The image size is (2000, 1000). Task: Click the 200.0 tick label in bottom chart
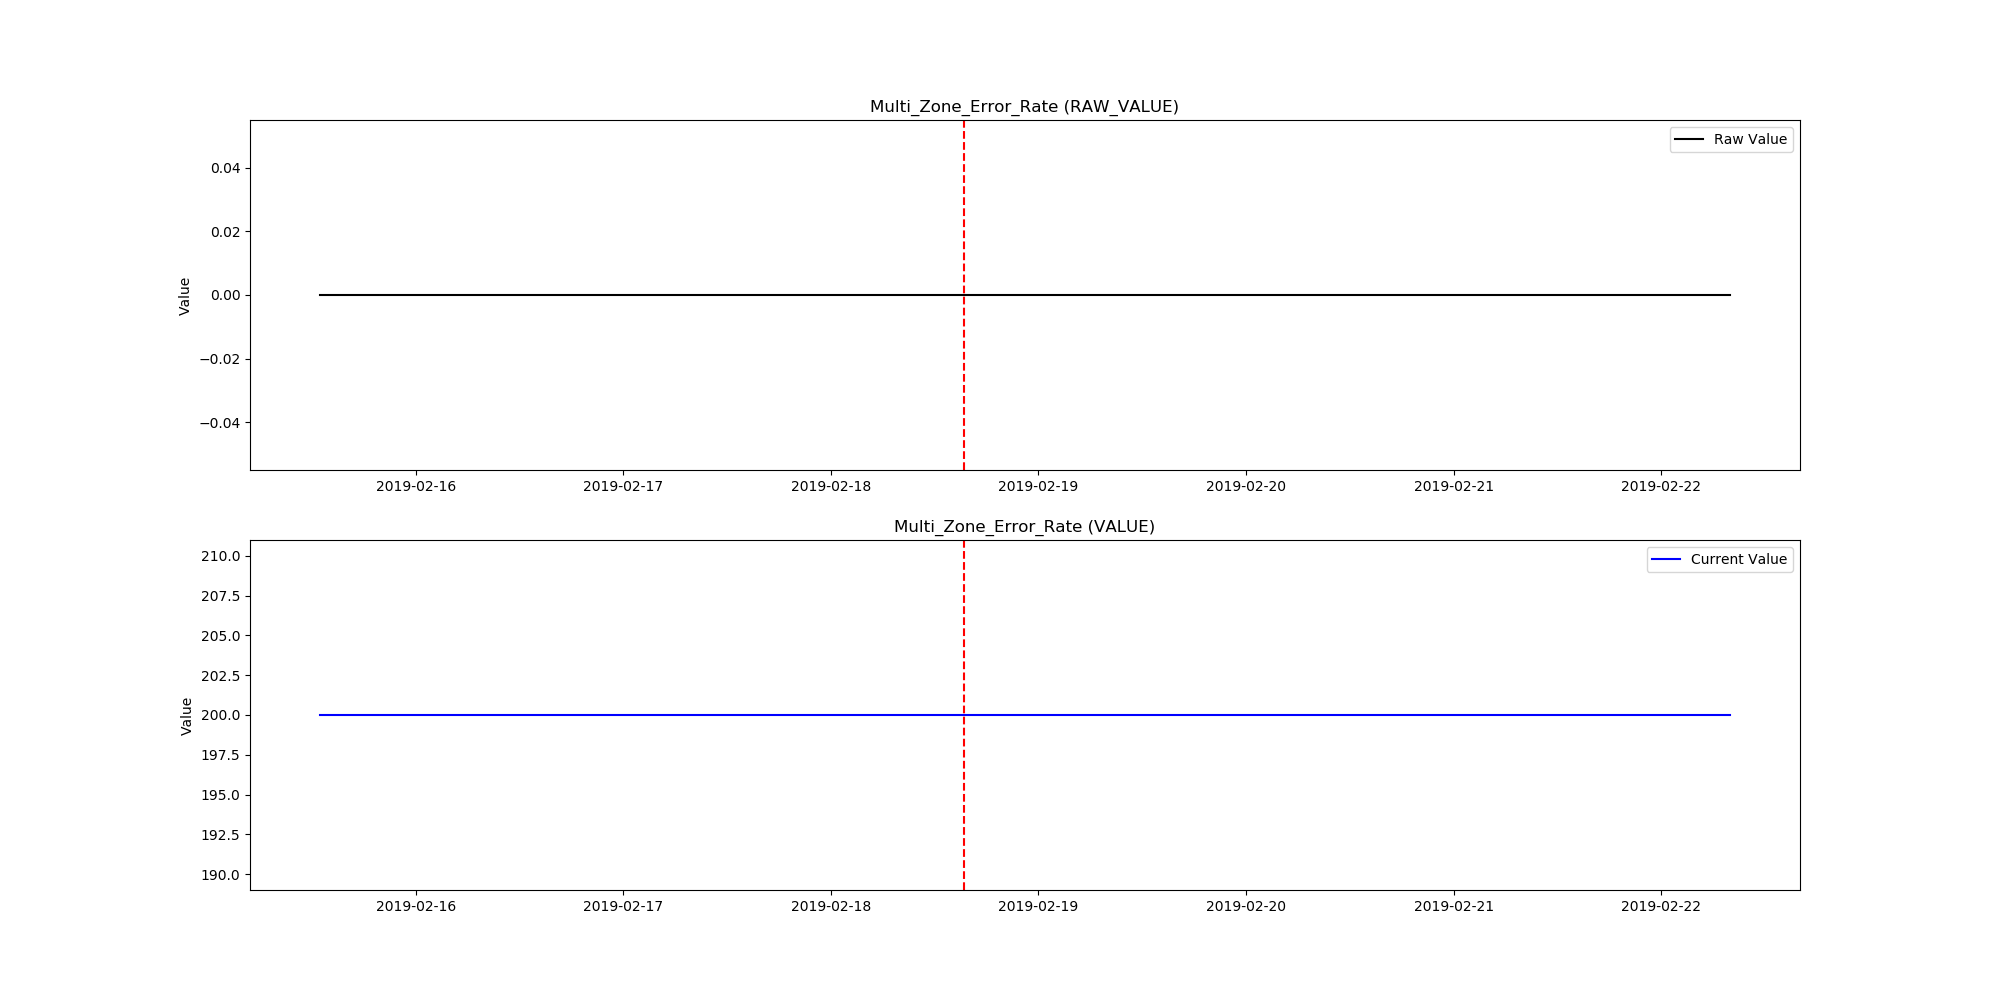coord(220,715)
